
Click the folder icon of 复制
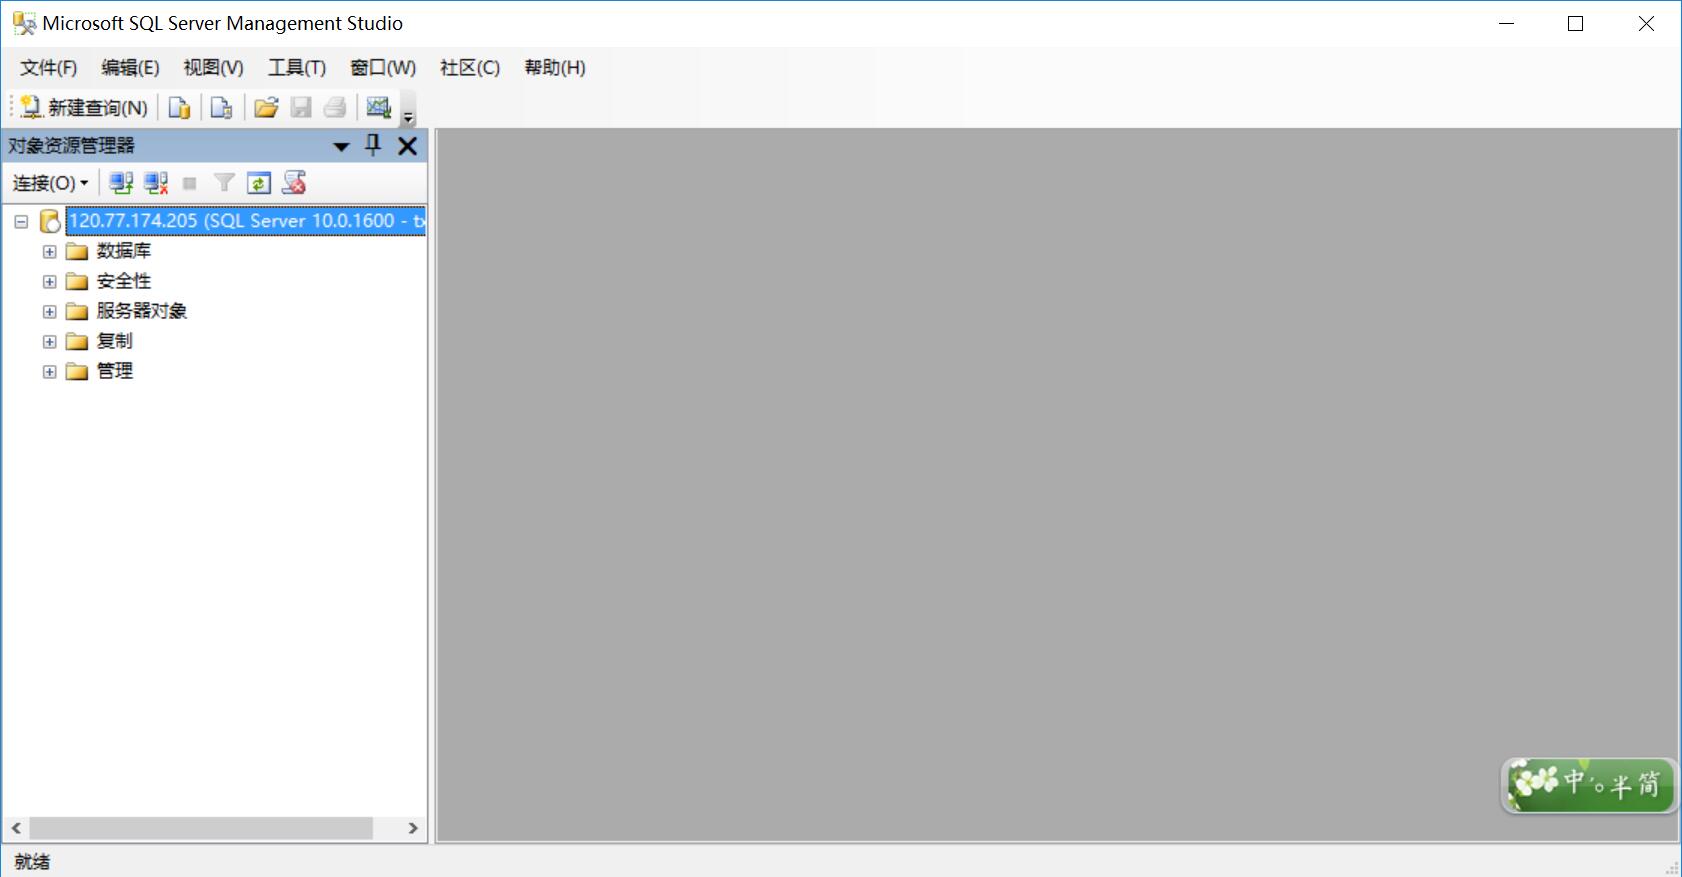77,341
